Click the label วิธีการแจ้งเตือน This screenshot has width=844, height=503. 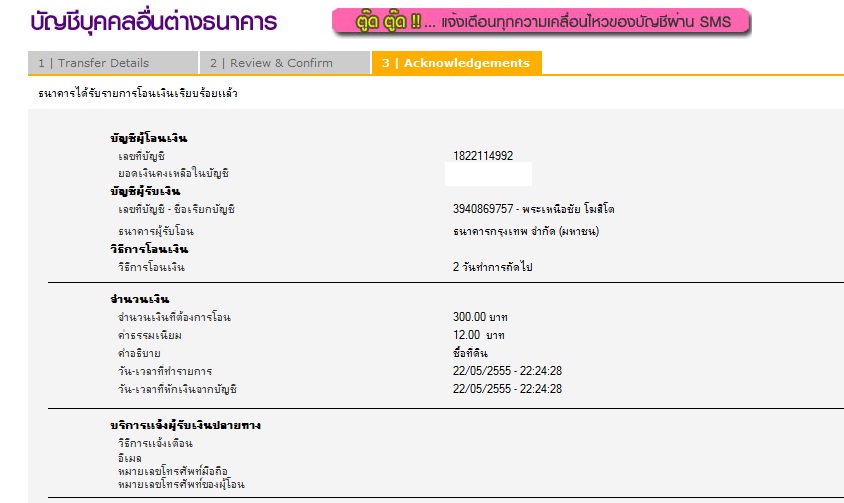(x=156, y=444)
